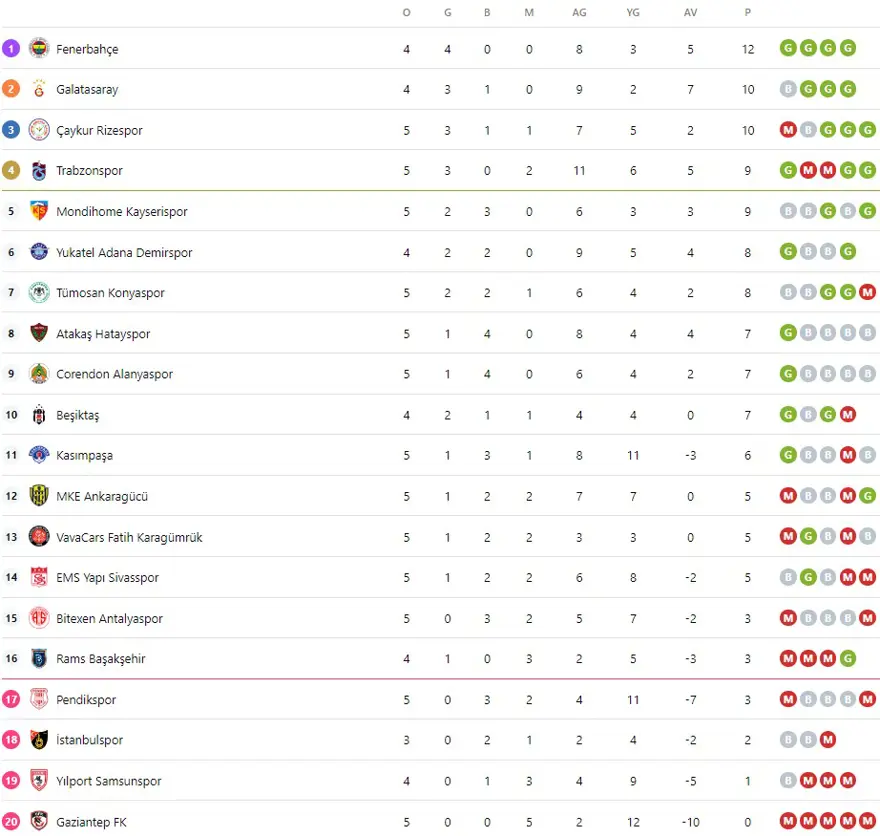Click the Gaziantep FK team logo
This screenshot has width=880, height=836.
pyautogui.click(x=39, y=822)
